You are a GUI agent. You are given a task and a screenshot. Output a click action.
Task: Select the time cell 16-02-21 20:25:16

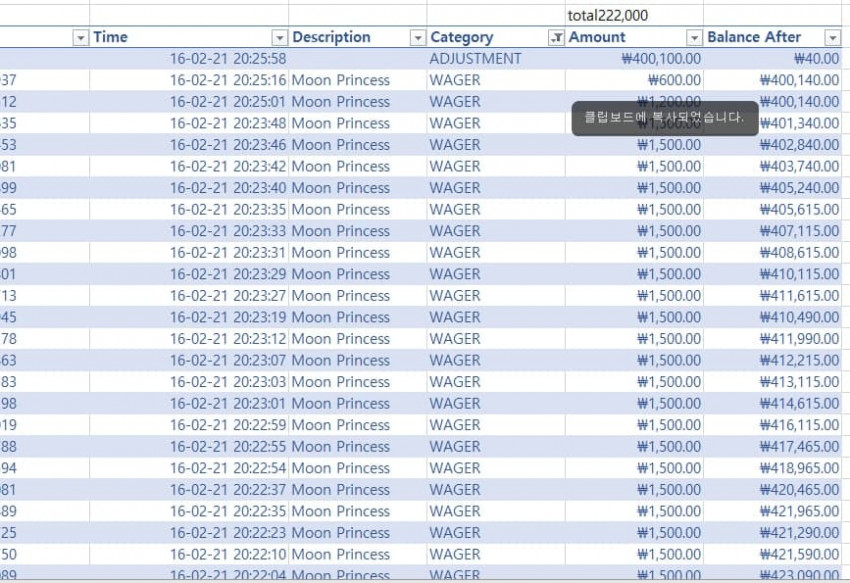(189, 80)
